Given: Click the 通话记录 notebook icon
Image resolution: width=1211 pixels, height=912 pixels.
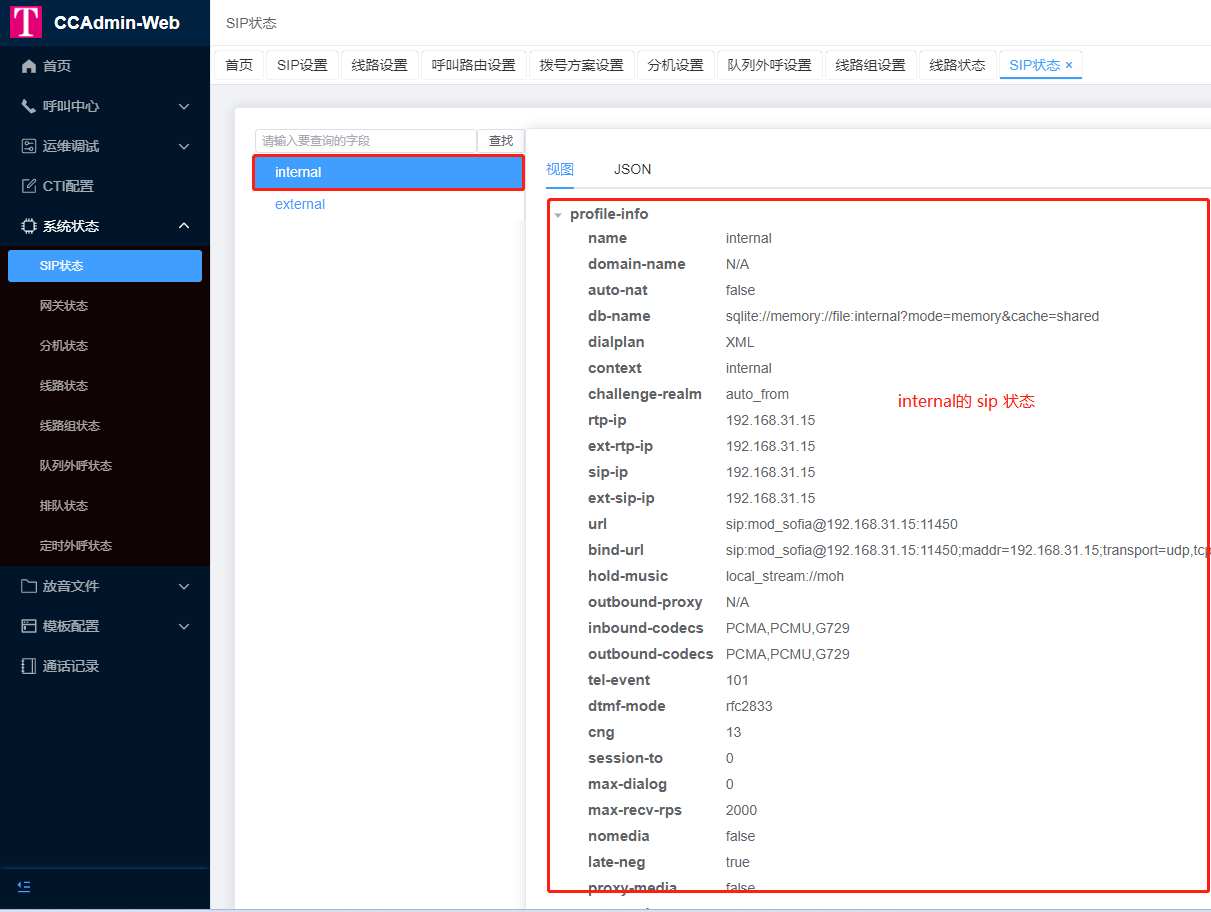Looking at the screenshot, I should (29, 666).
